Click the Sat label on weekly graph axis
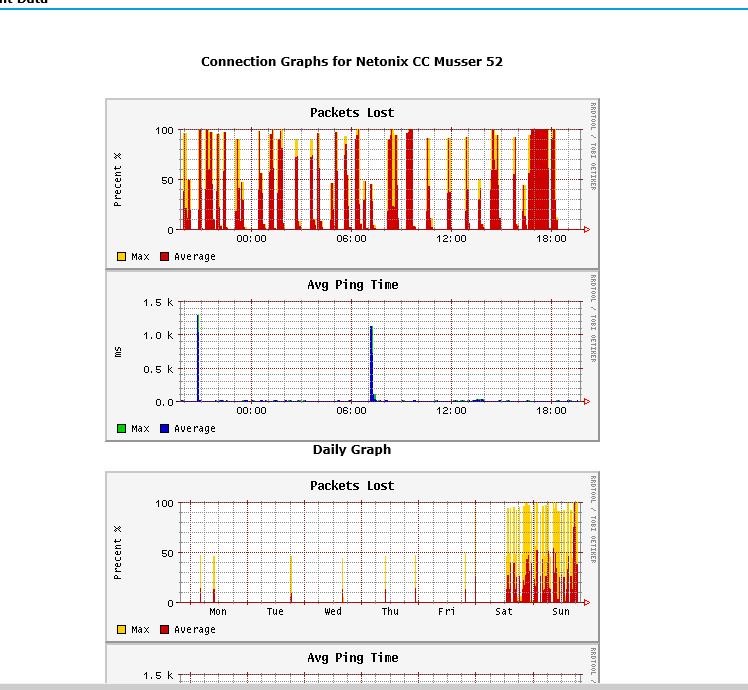This screenshot has width=748, height=690. 504,612
